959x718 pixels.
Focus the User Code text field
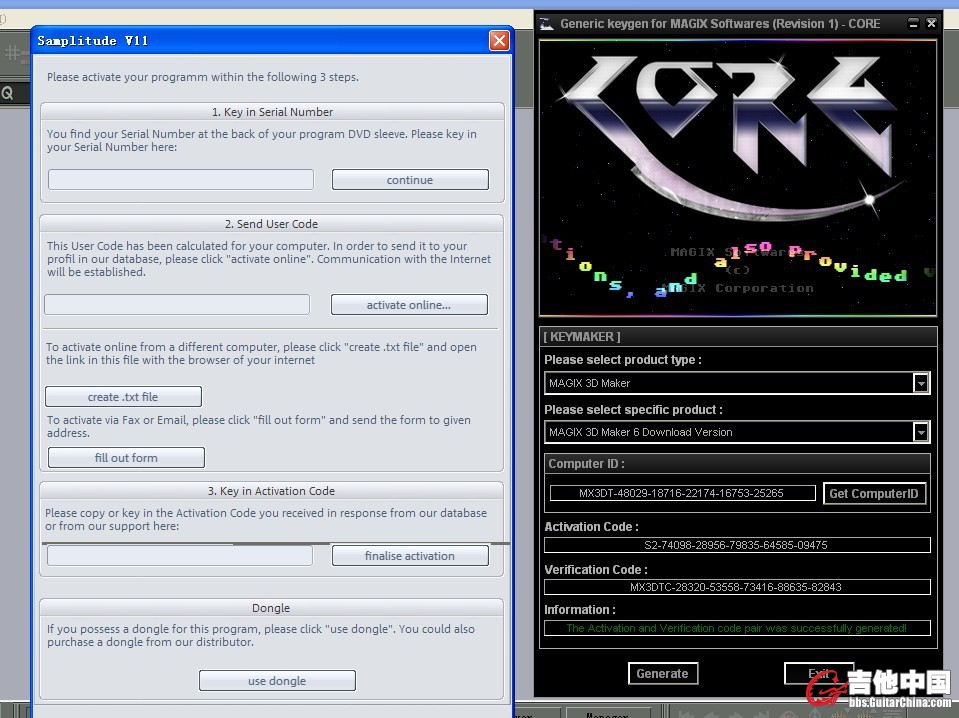(x=177, y=305)
